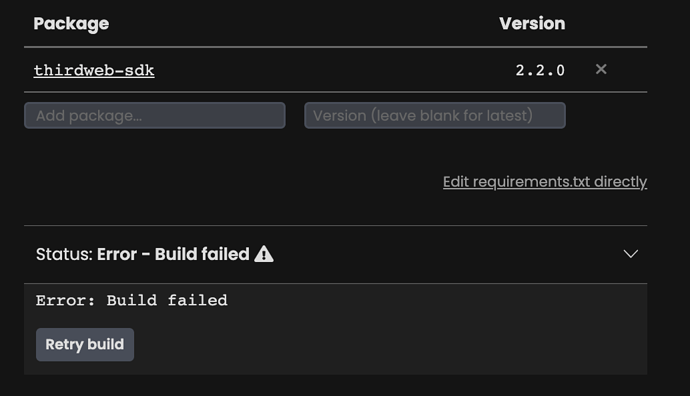Click the word Error: in the build log
The width and height of the screenshot is (690, 396).
[x=65, y=301]
